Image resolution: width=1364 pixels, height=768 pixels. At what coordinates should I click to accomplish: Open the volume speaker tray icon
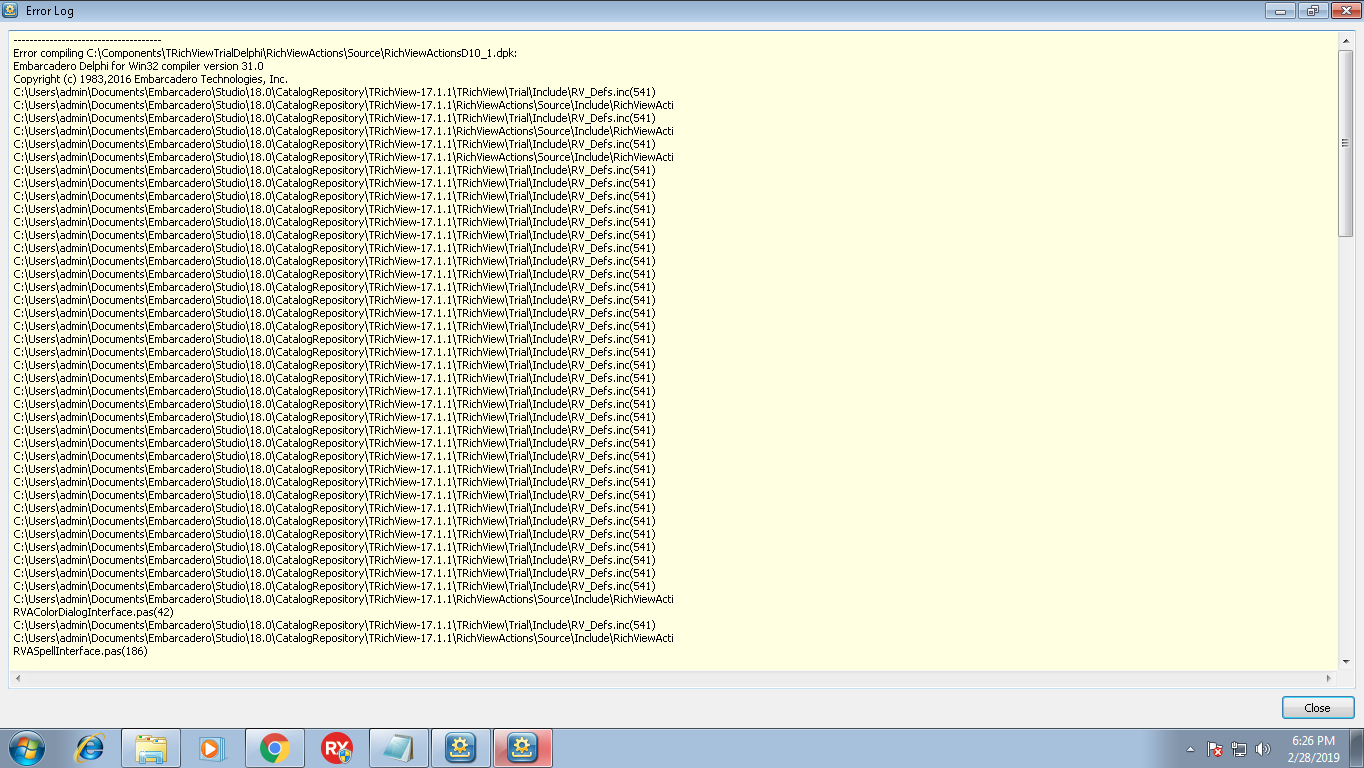coord(1263,748)
